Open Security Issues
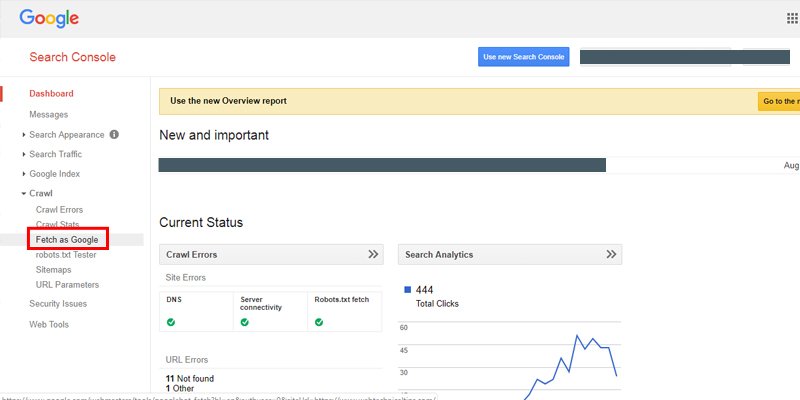 [58, 304]
